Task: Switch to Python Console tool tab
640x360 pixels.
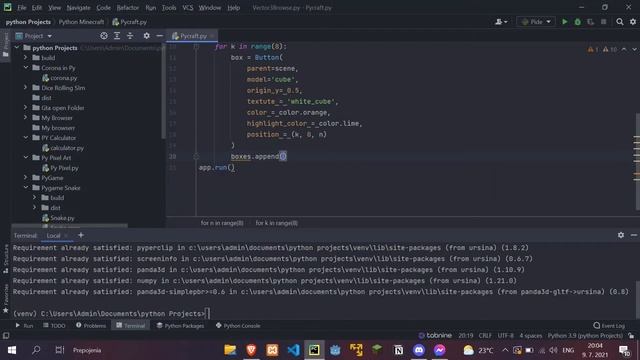Action: pyautogui.click(x=238, y=325)
